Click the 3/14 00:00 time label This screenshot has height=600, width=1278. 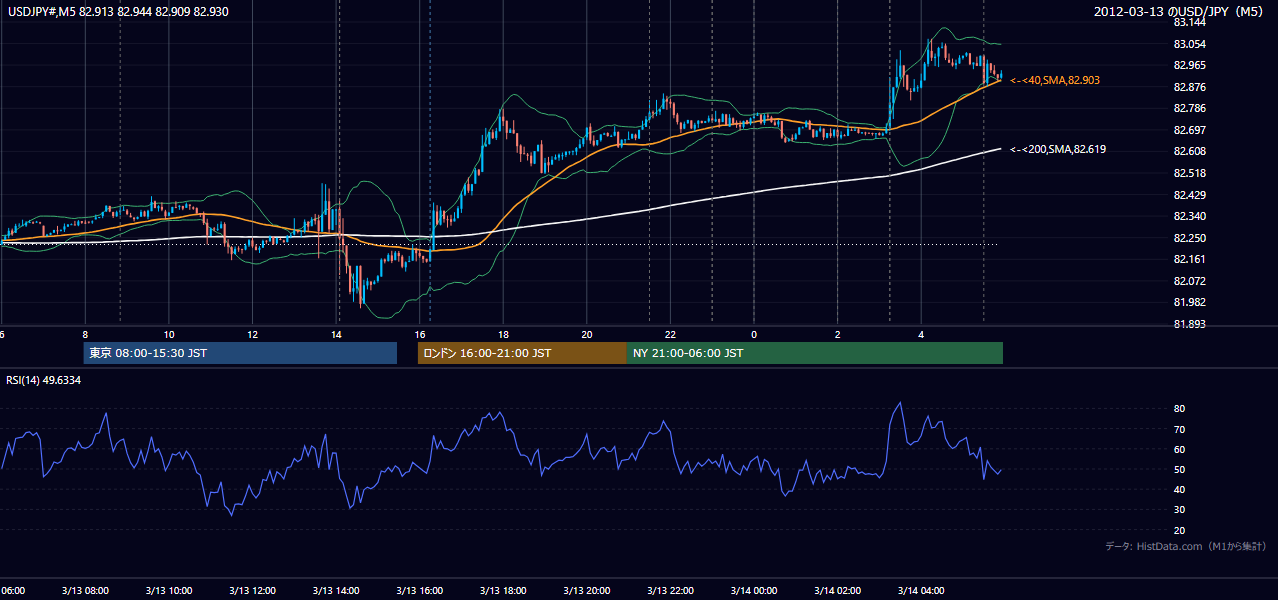click(754, 591)
